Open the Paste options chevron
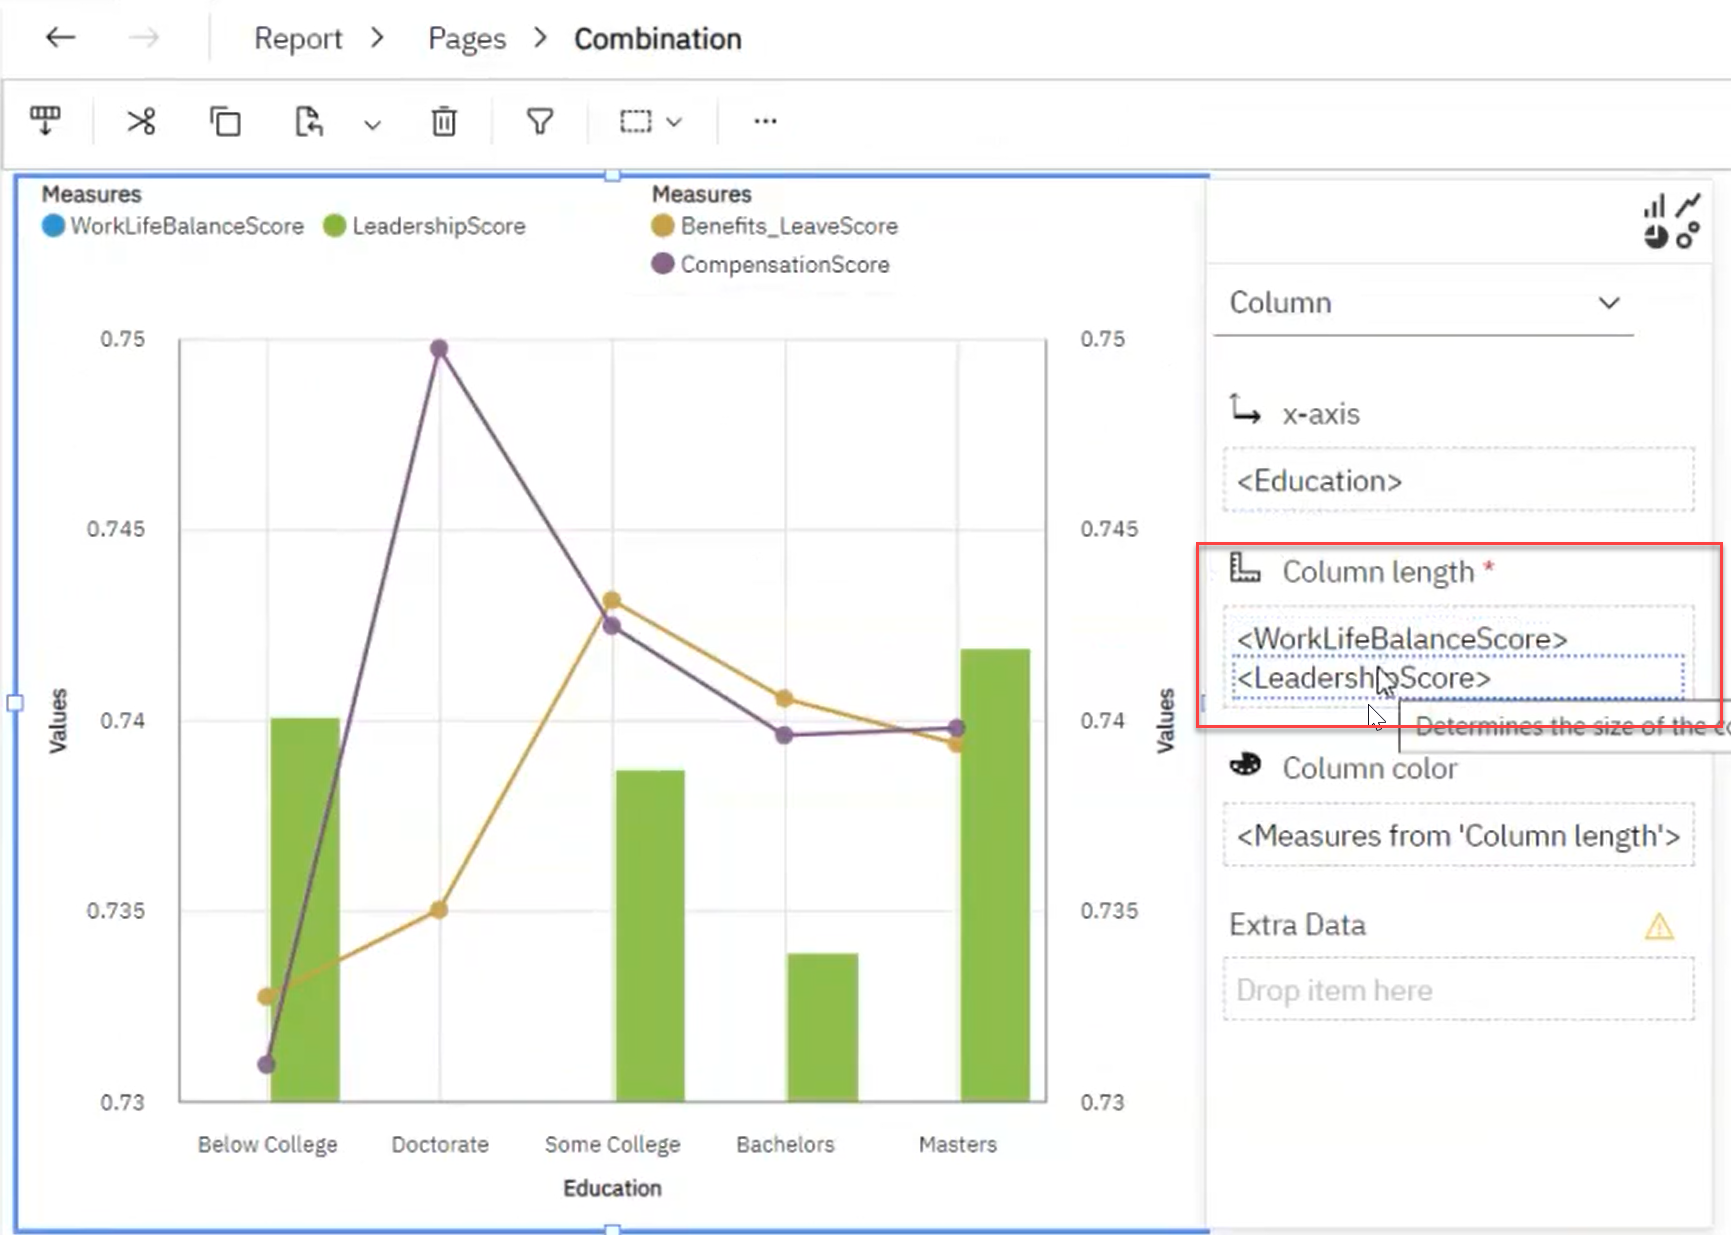The width and height of the screenshot is (1731, 1235). coord(372,125)
